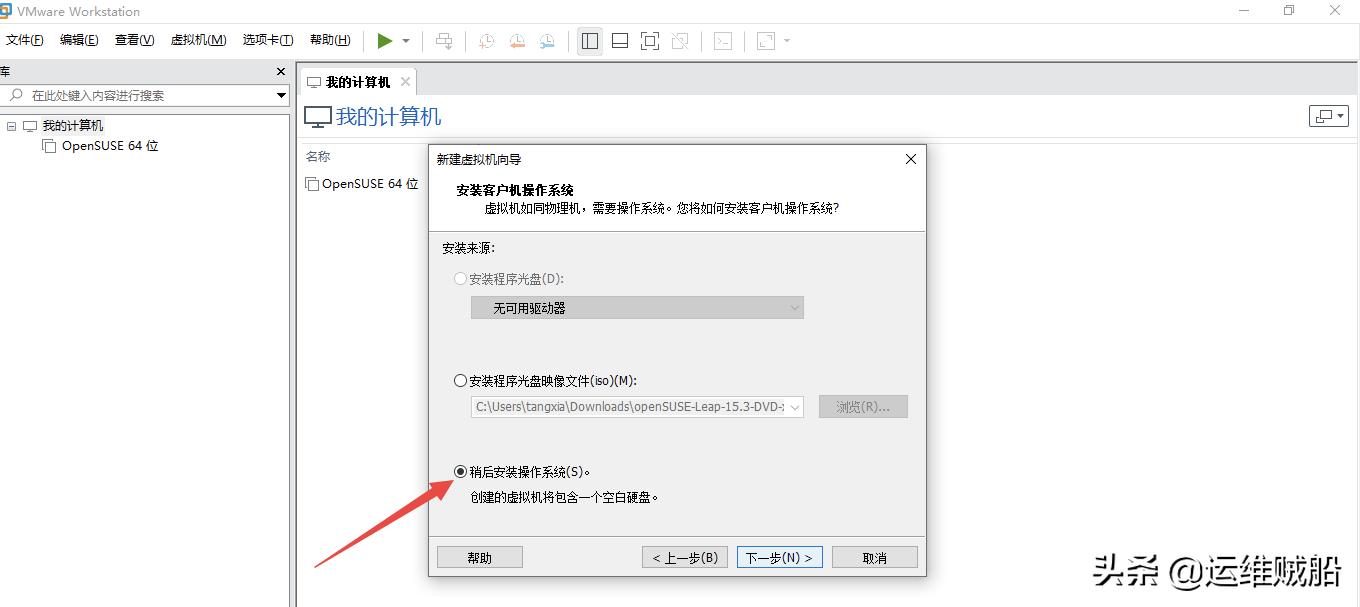Send Ctrl+Alt+Del to the guest

tap(444, 40)
